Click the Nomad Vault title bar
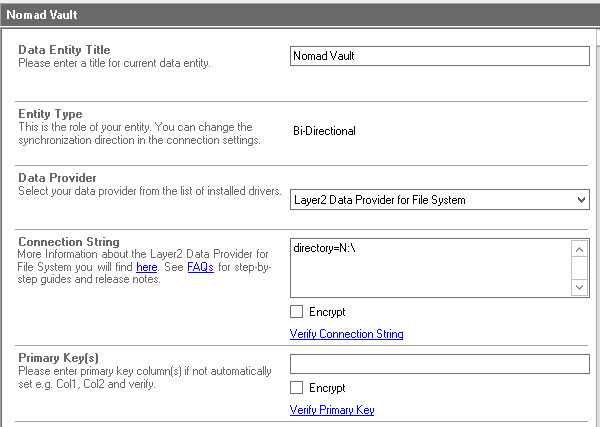The width and height of the screenshot is (600, 427). (x=300, y=16)
